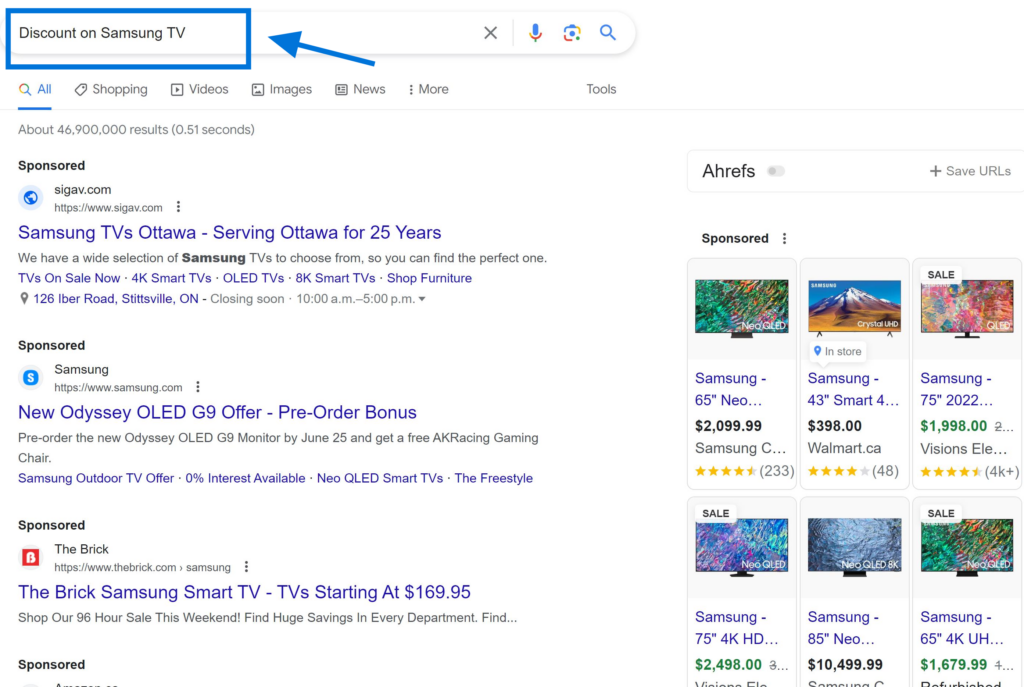Viewport: 1024px width, 687px height.
Task: Open Google Lens image search
Action: tap(571, 32)
